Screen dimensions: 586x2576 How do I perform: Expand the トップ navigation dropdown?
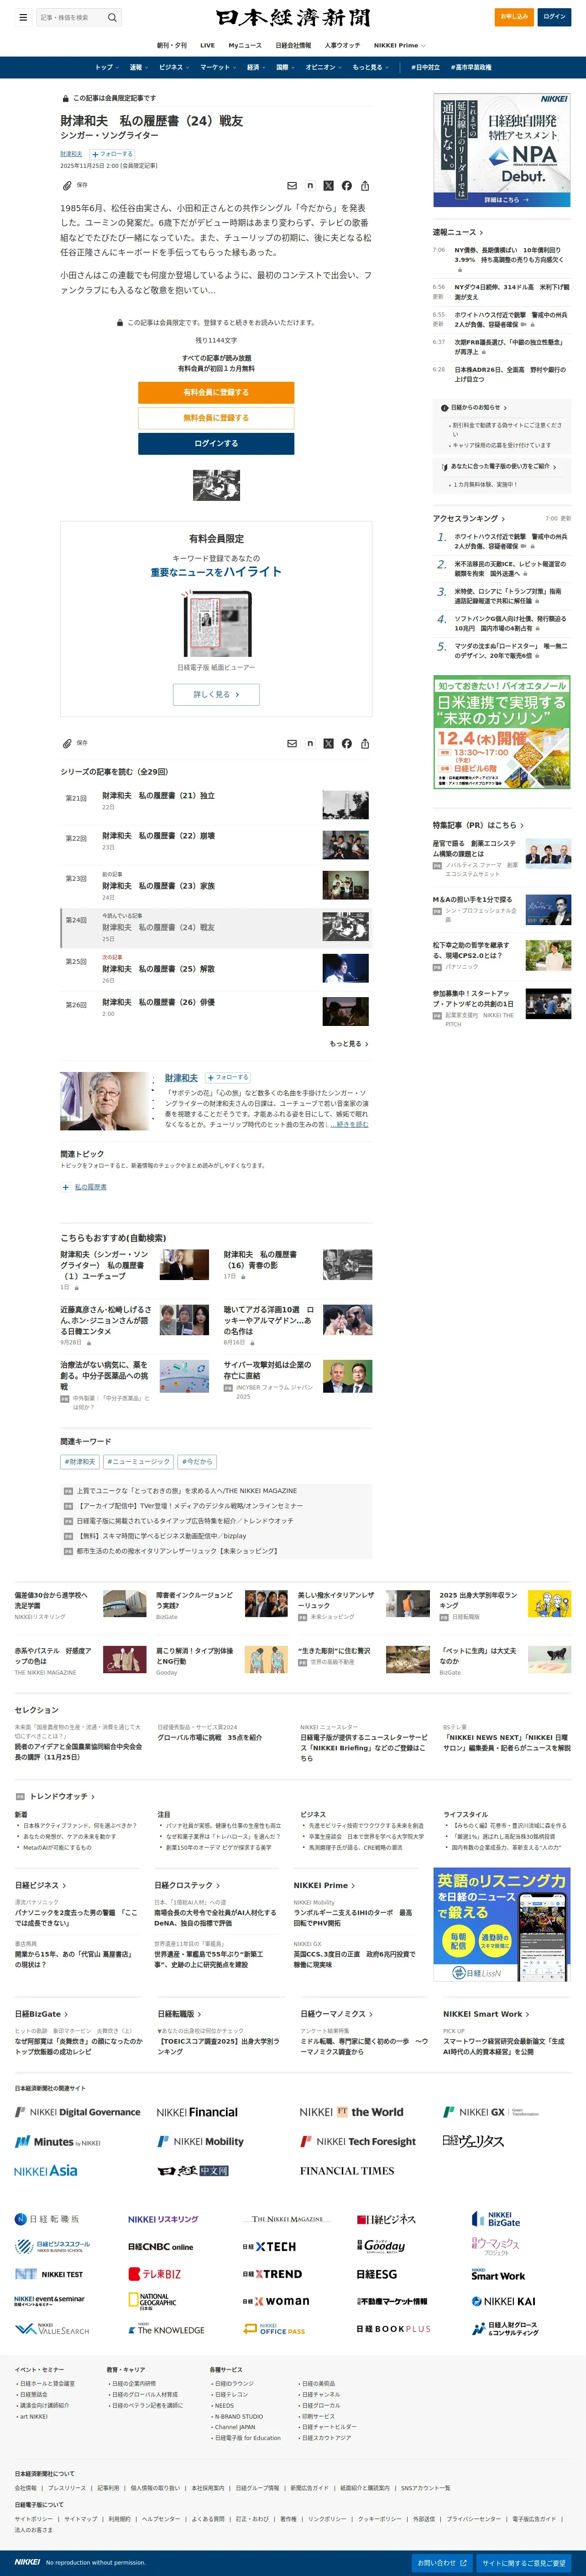(x=106, y=67)
